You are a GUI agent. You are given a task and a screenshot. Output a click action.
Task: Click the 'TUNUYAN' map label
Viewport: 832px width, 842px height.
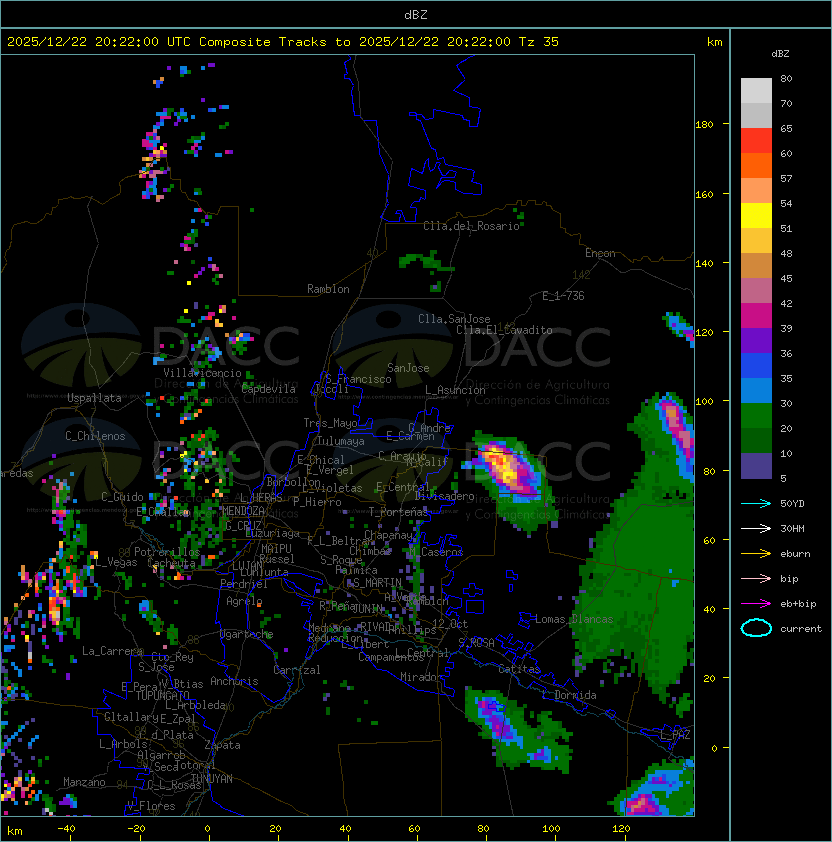pyautogui.click(x=212, y=779)
